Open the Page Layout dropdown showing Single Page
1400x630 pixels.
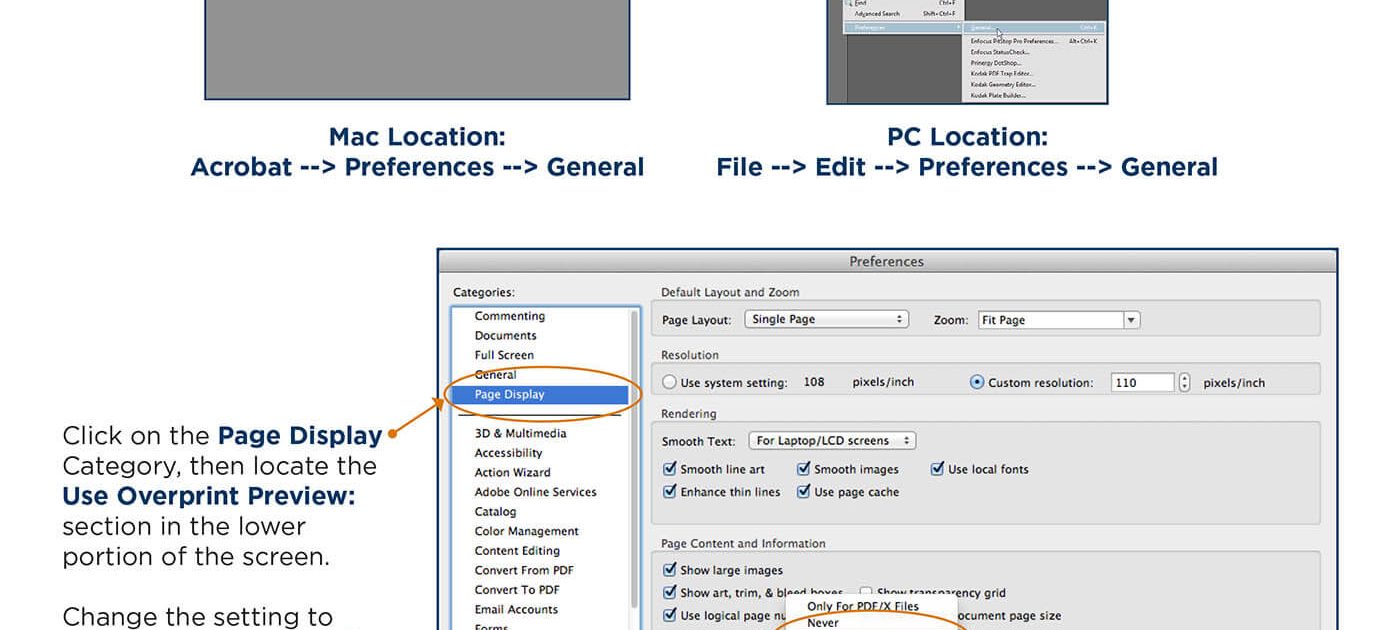point(827,320)
